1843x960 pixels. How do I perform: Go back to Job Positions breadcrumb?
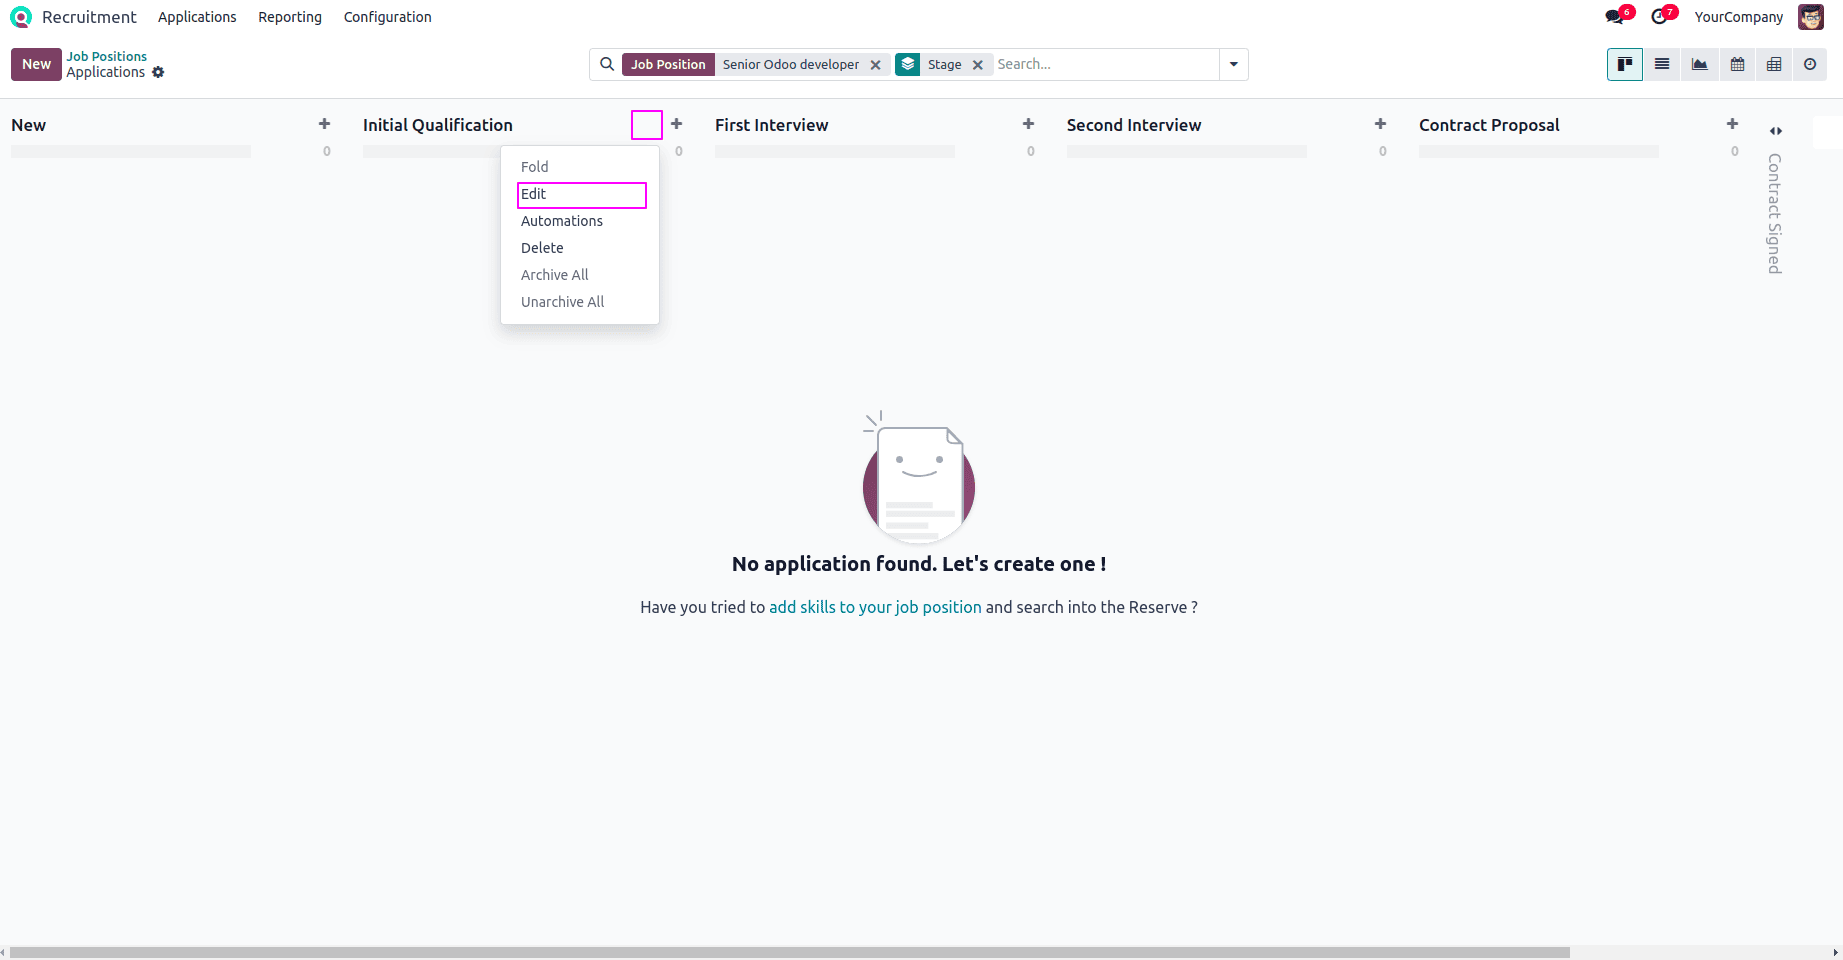point(107,56)
